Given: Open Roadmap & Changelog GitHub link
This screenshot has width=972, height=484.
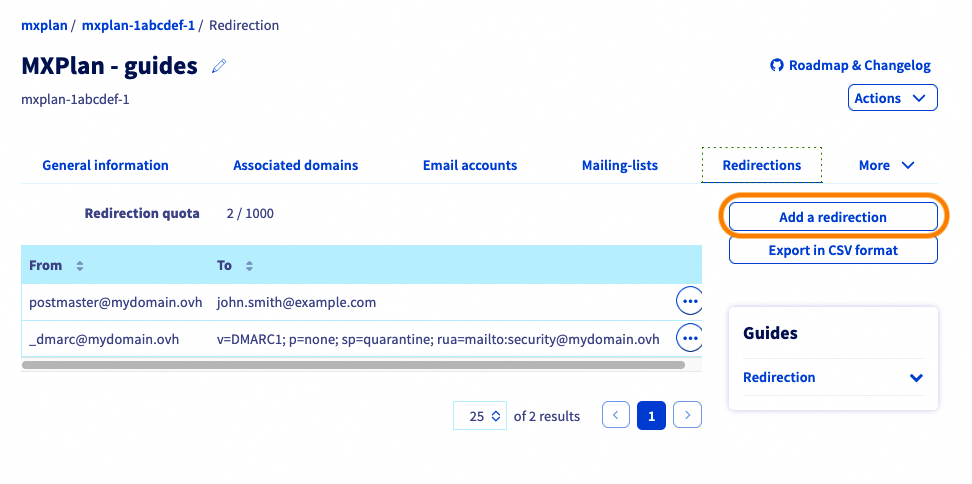Looking at the screenshot, I should (850, 65).
